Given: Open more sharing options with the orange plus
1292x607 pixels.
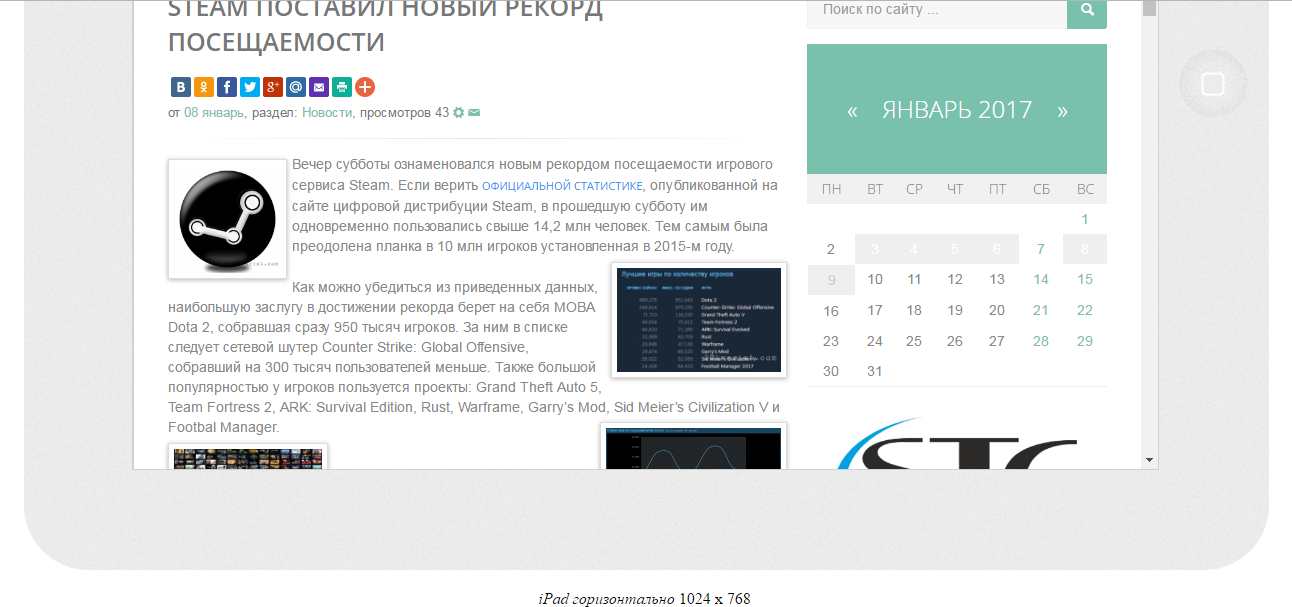Looking at the screenshot, I should (365, 87).
